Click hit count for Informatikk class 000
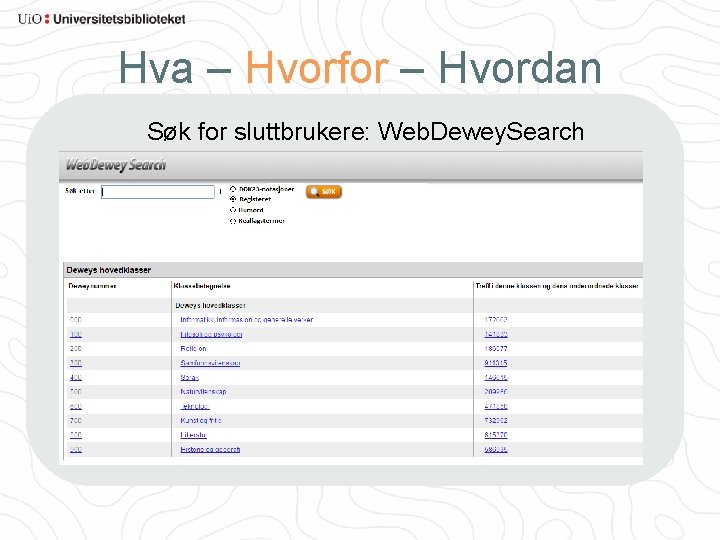 click(496, 320)
